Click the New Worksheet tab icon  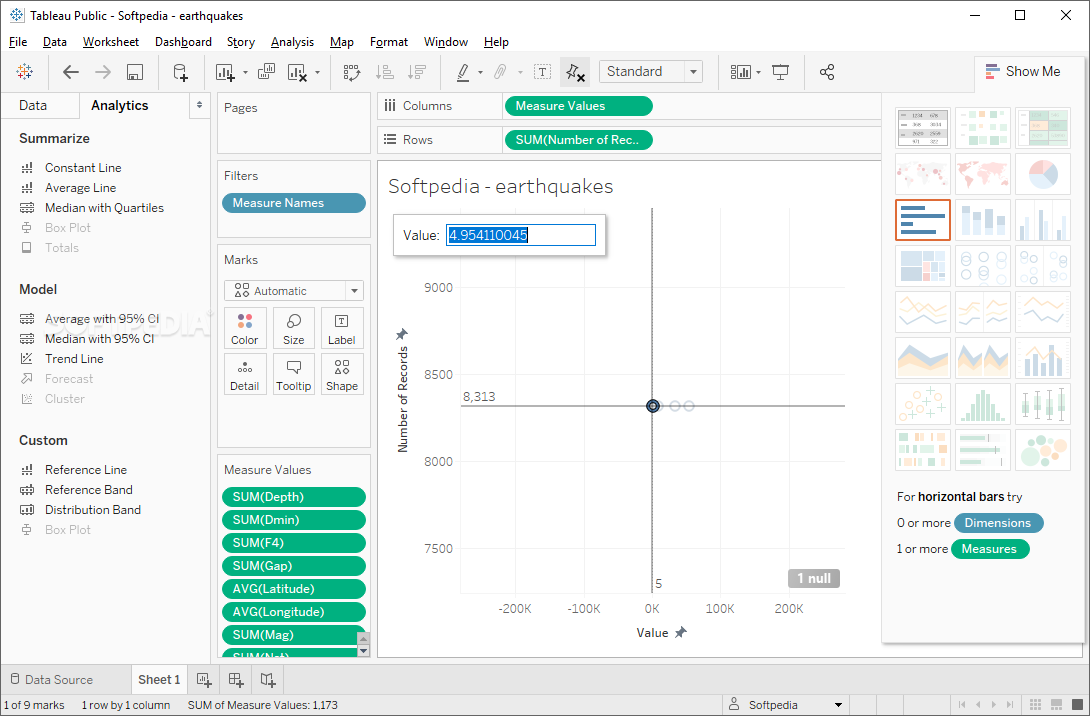(x=204, y=679)
